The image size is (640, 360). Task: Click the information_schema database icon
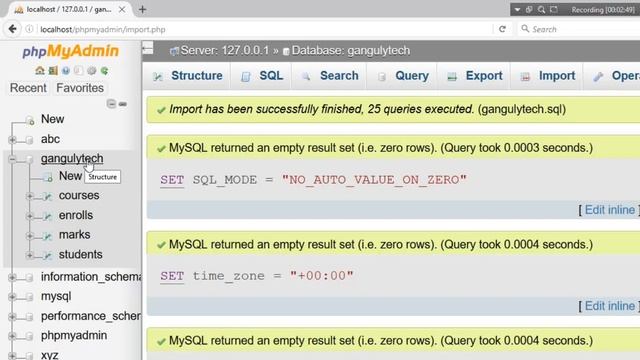tap(29, 278)
